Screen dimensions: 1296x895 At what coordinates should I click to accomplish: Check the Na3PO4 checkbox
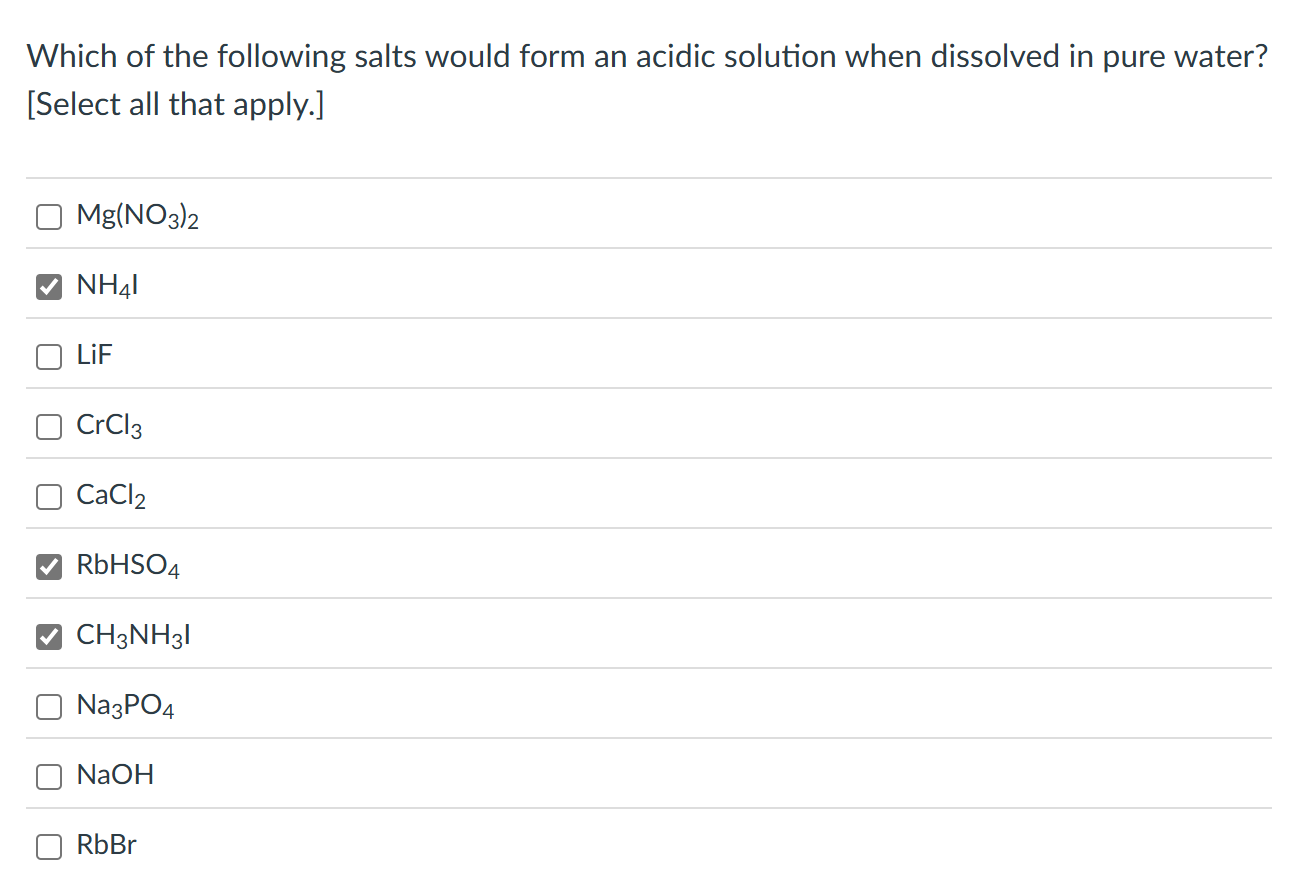[49, 706]
